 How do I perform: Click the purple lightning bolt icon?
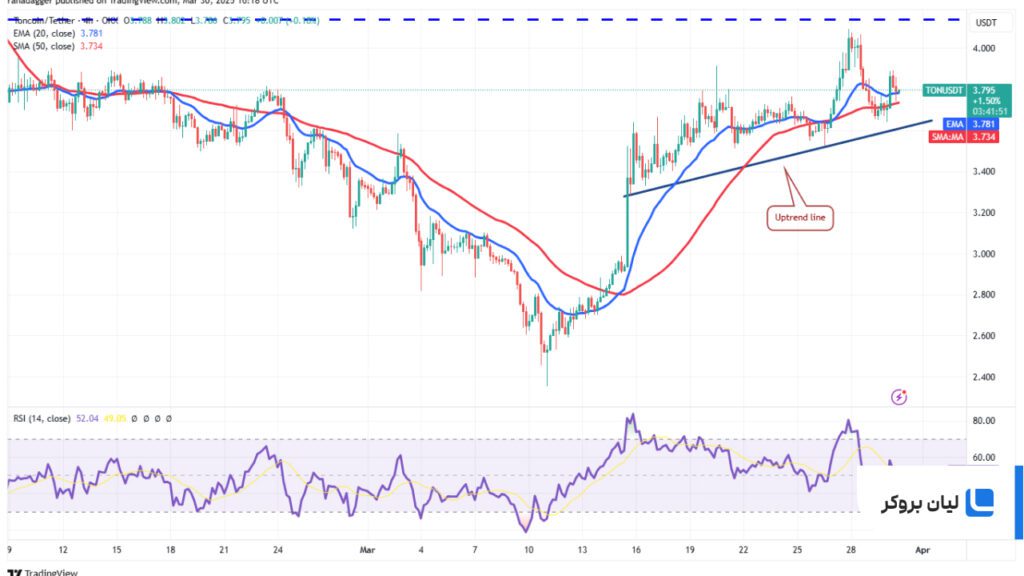[899, 396]
